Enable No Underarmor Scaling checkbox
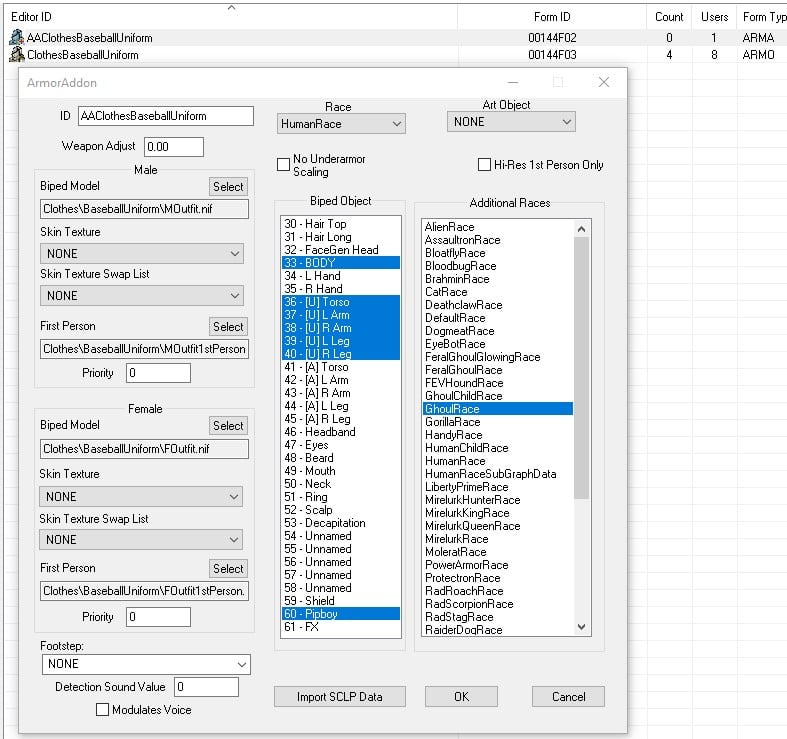Viewport: 787px width, 739px height. [x=284, y=165]
